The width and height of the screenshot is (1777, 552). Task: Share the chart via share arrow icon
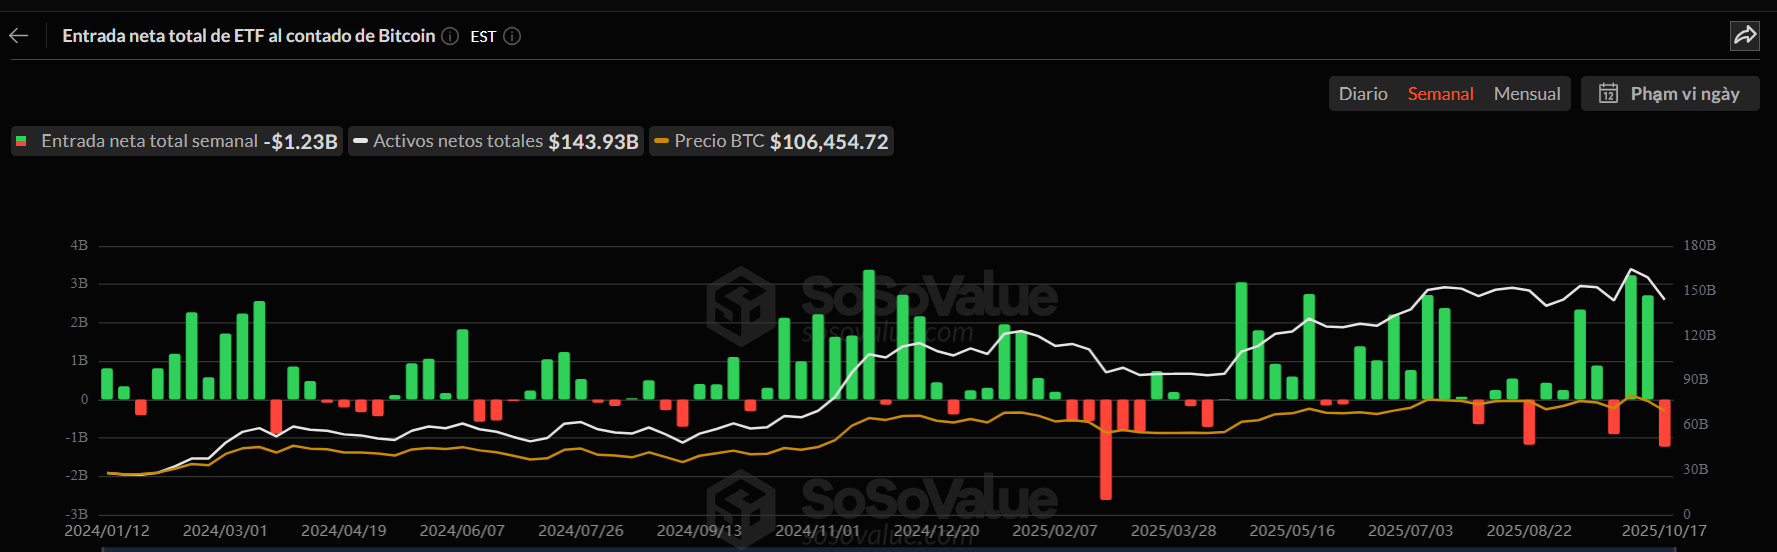coord(1745,36)
